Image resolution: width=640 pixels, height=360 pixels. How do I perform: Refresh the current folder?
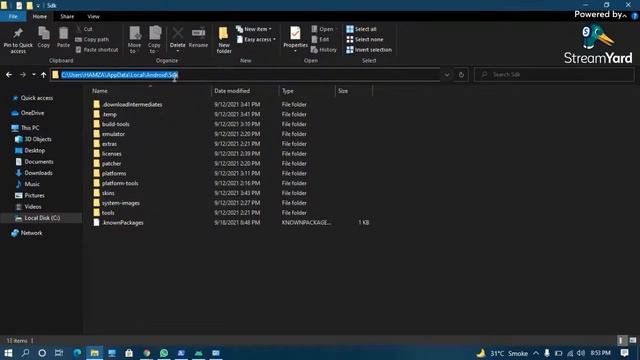461,75
